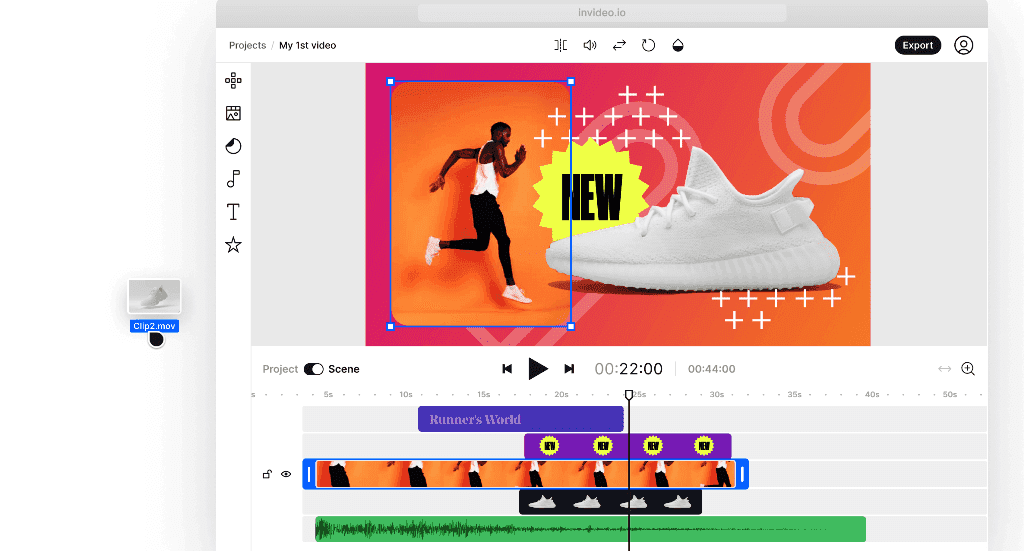The width and height of the screenshot is (1024, 551).
Task: Select the Runner's World text clip
Action: click(x=520, y=419)
